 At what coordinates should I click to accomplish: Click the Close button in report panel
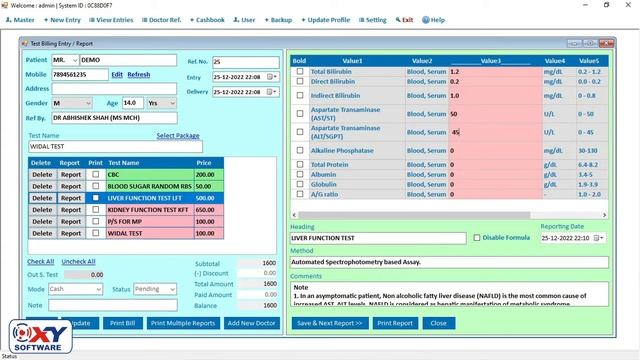pos(438,323)
